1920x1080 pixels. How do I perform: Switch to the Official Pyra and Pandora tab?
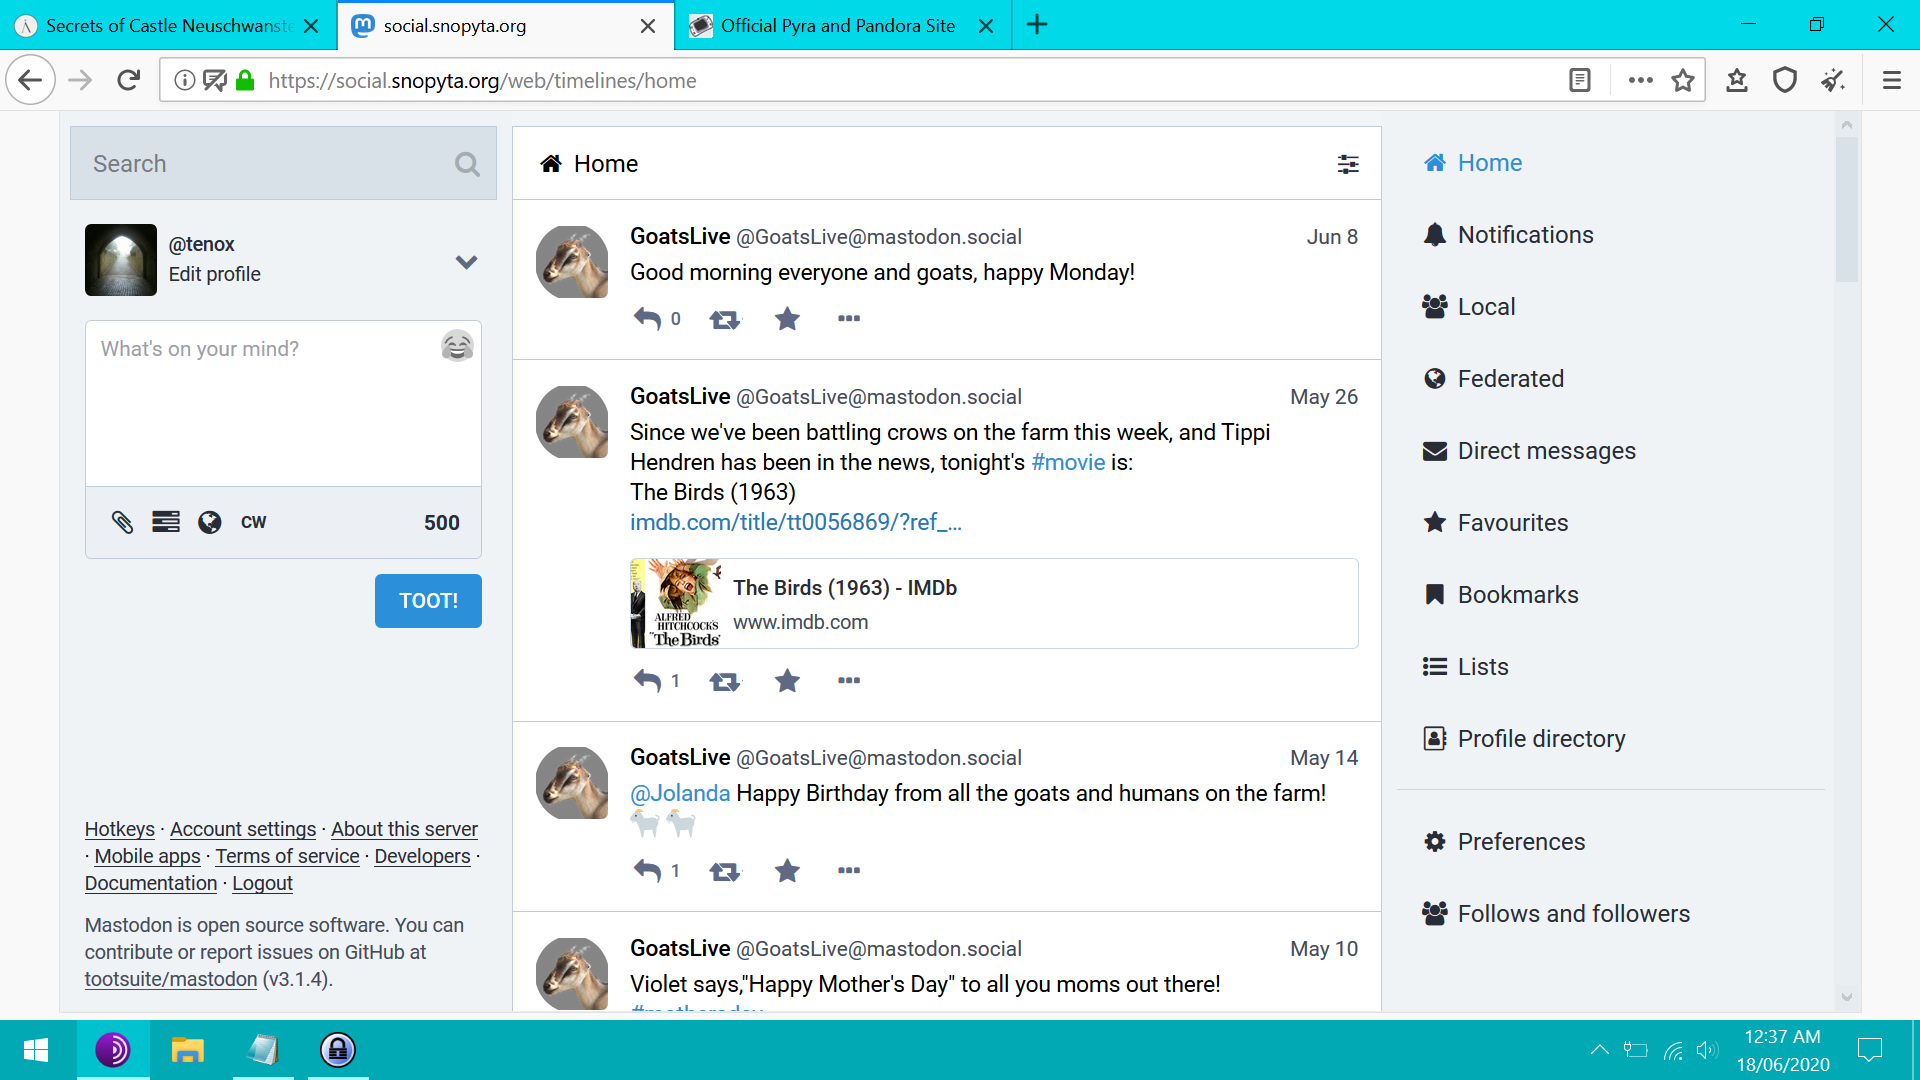pyautogui.click(x=837, y=26)
